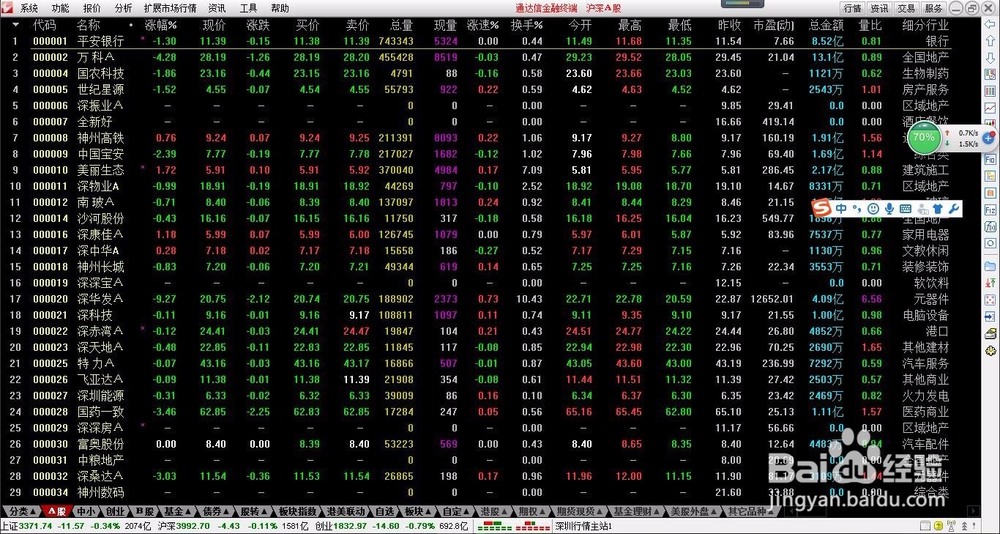Open the 报价 menu
Screen dimensions: 1000x534
92,8
